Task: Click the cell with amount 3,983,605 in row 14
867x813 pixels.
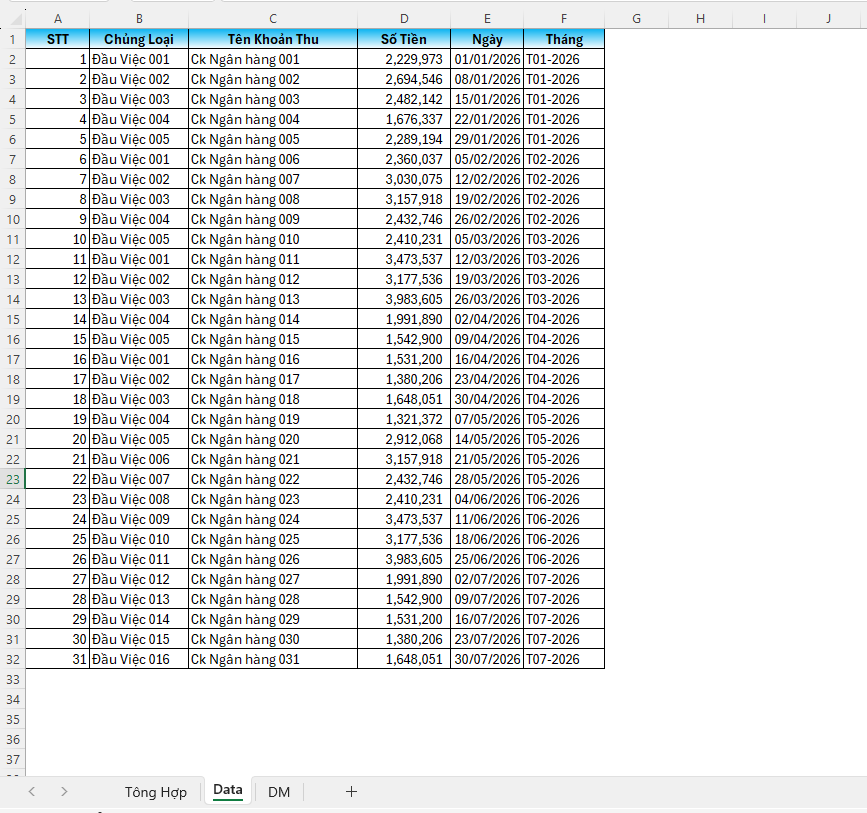Action: (403, 299)
